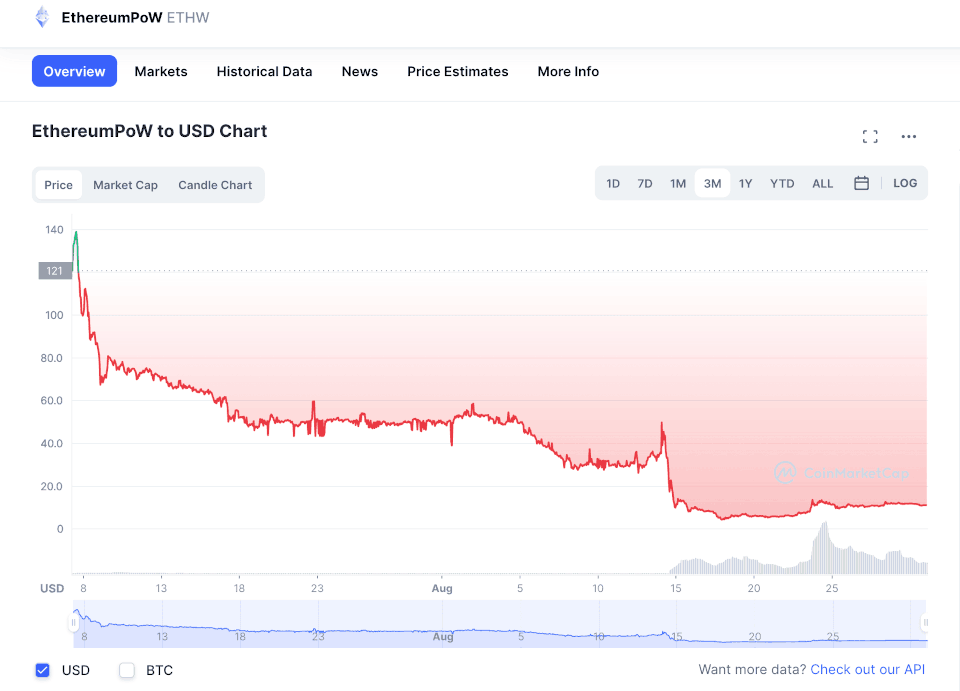Open the Markets tab

click(161, 72)
